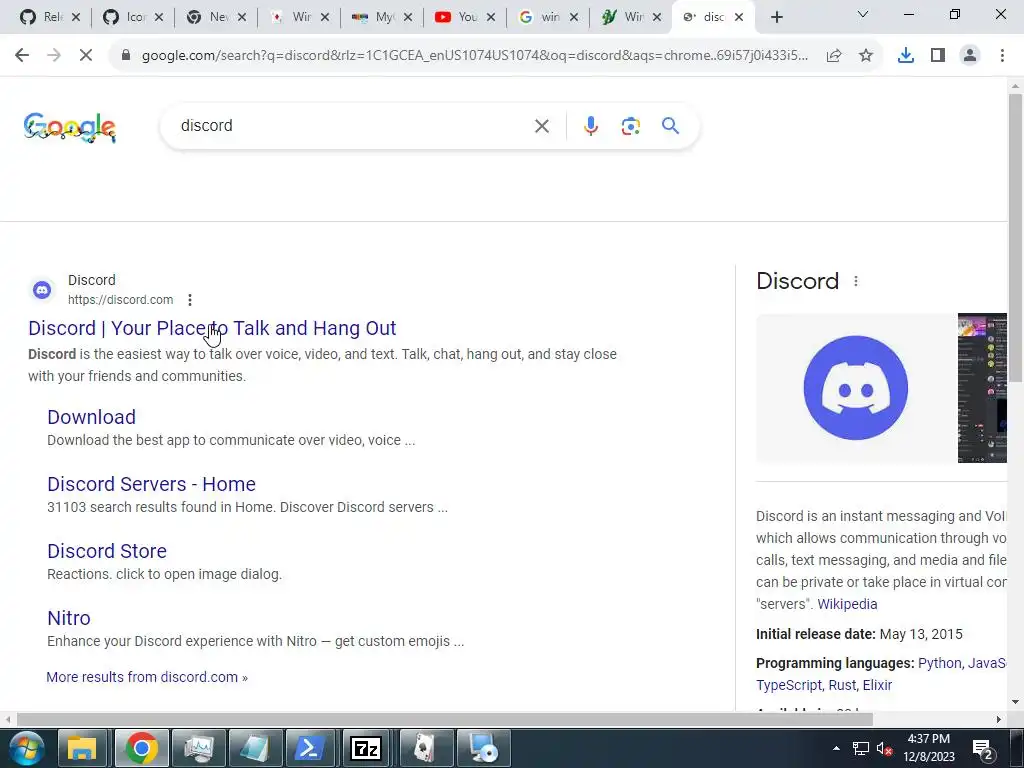1024x768 pixels.
Task: Stop loading the page
Action: pos(86,56)
